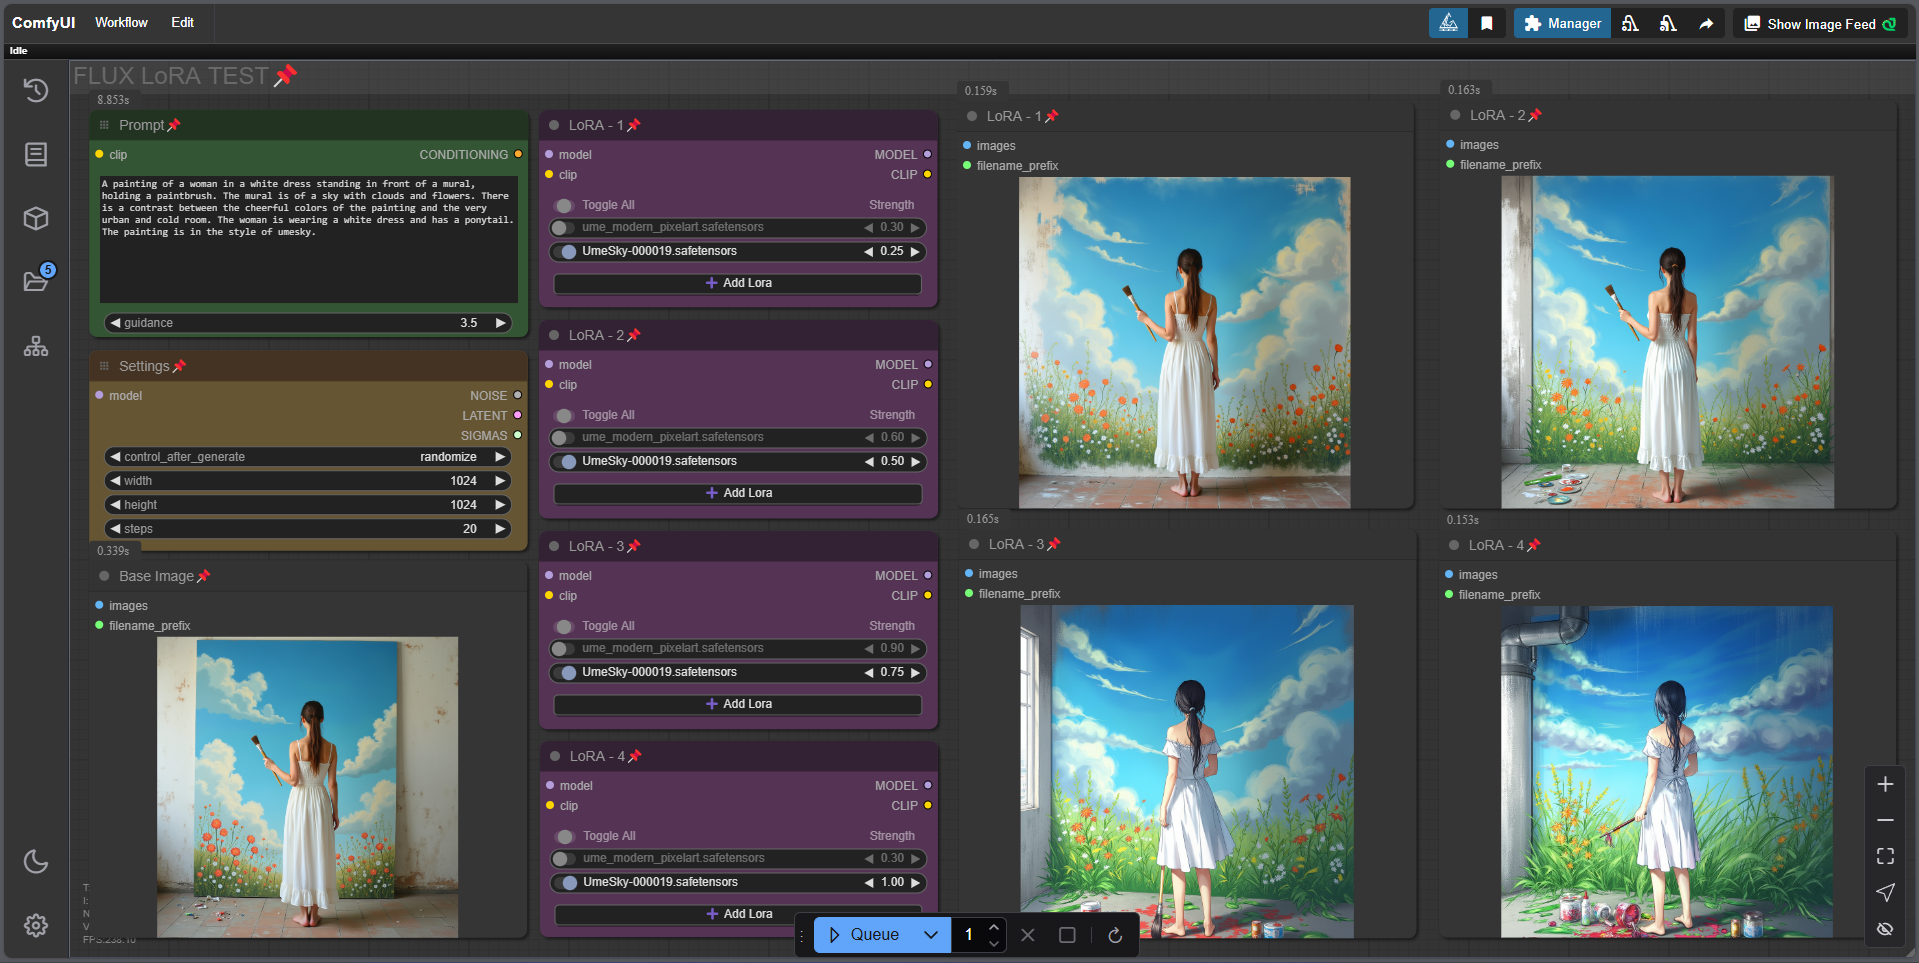Open the queue history sidebar icon
Screen dimensions: 1919x963
[36, 91]
